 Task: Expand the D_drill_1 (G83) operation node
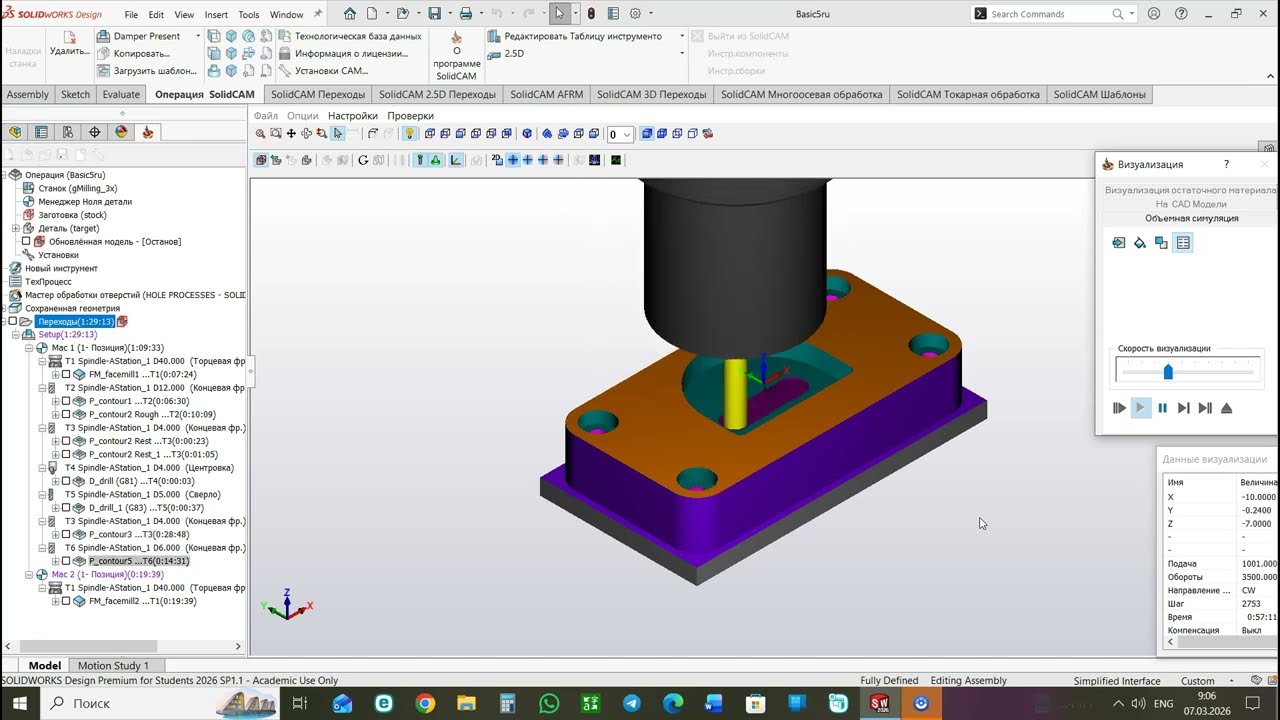(x=56, y=508)
